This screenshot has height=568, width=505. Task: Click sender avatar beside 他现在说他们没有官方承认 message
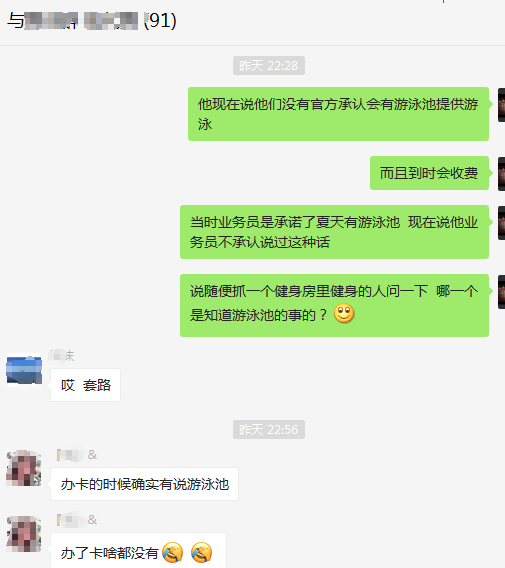click(501, 105)
